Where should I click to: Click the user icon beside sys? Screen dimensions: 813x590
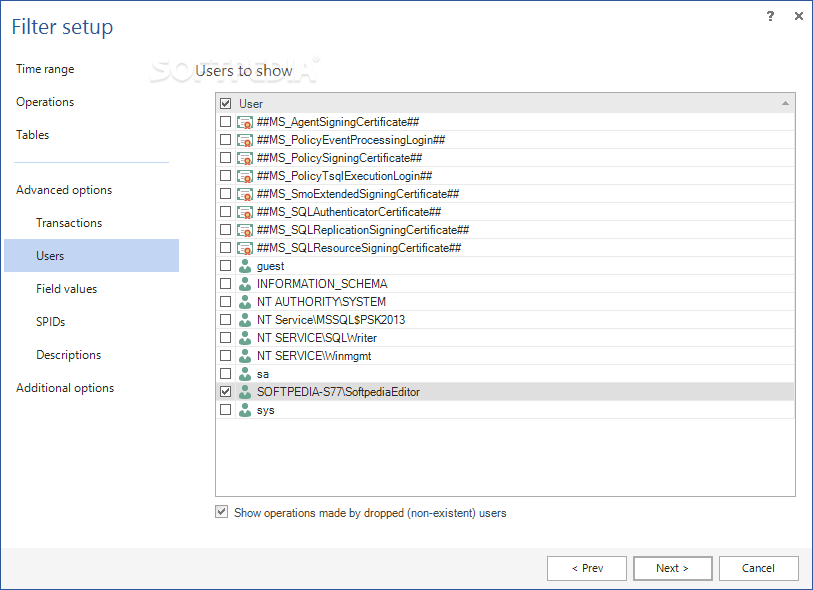point(245,410)
